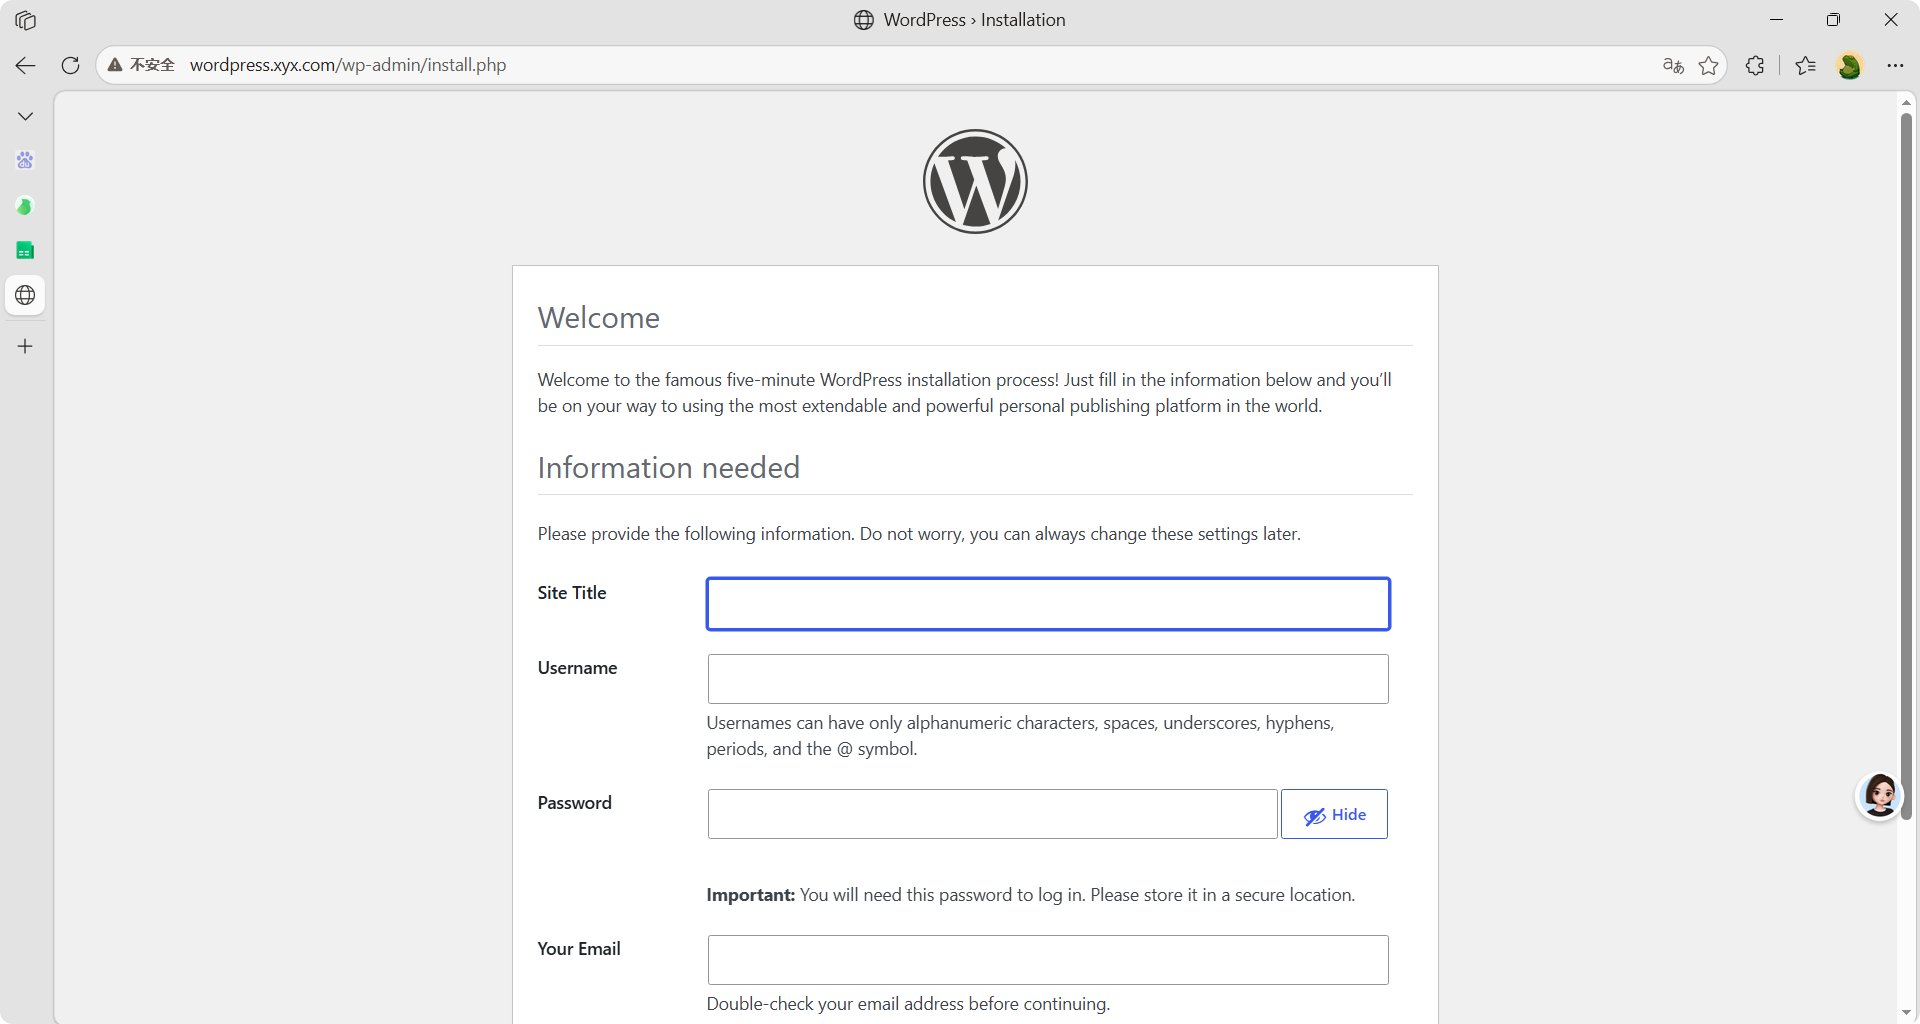
Task: Click the address bar URL
Action: [348, 65]
